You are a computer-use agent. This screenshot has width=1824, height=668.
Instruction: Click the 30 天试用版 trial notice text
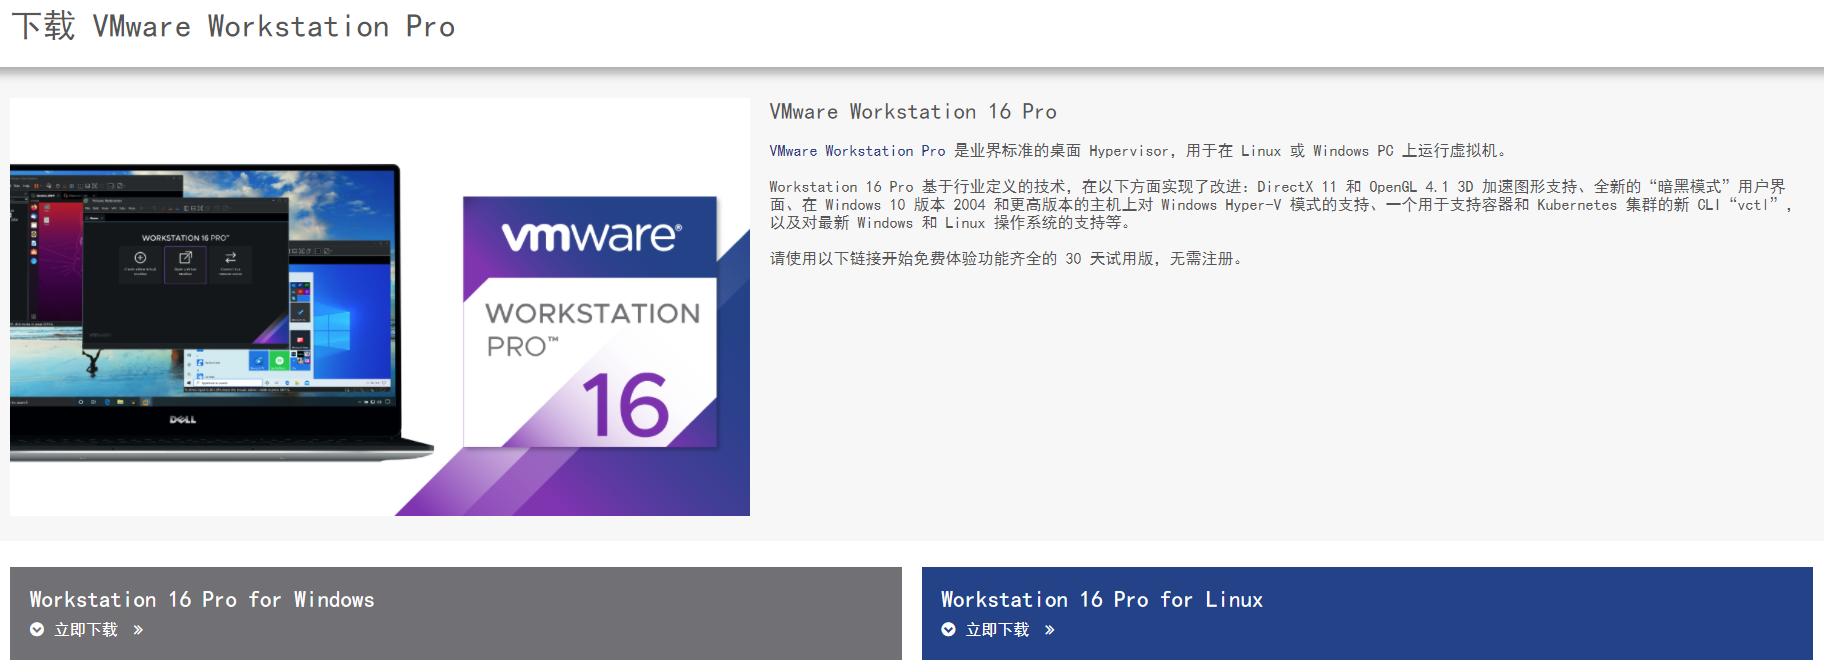pyautogui.click(x=1006, y=259)
